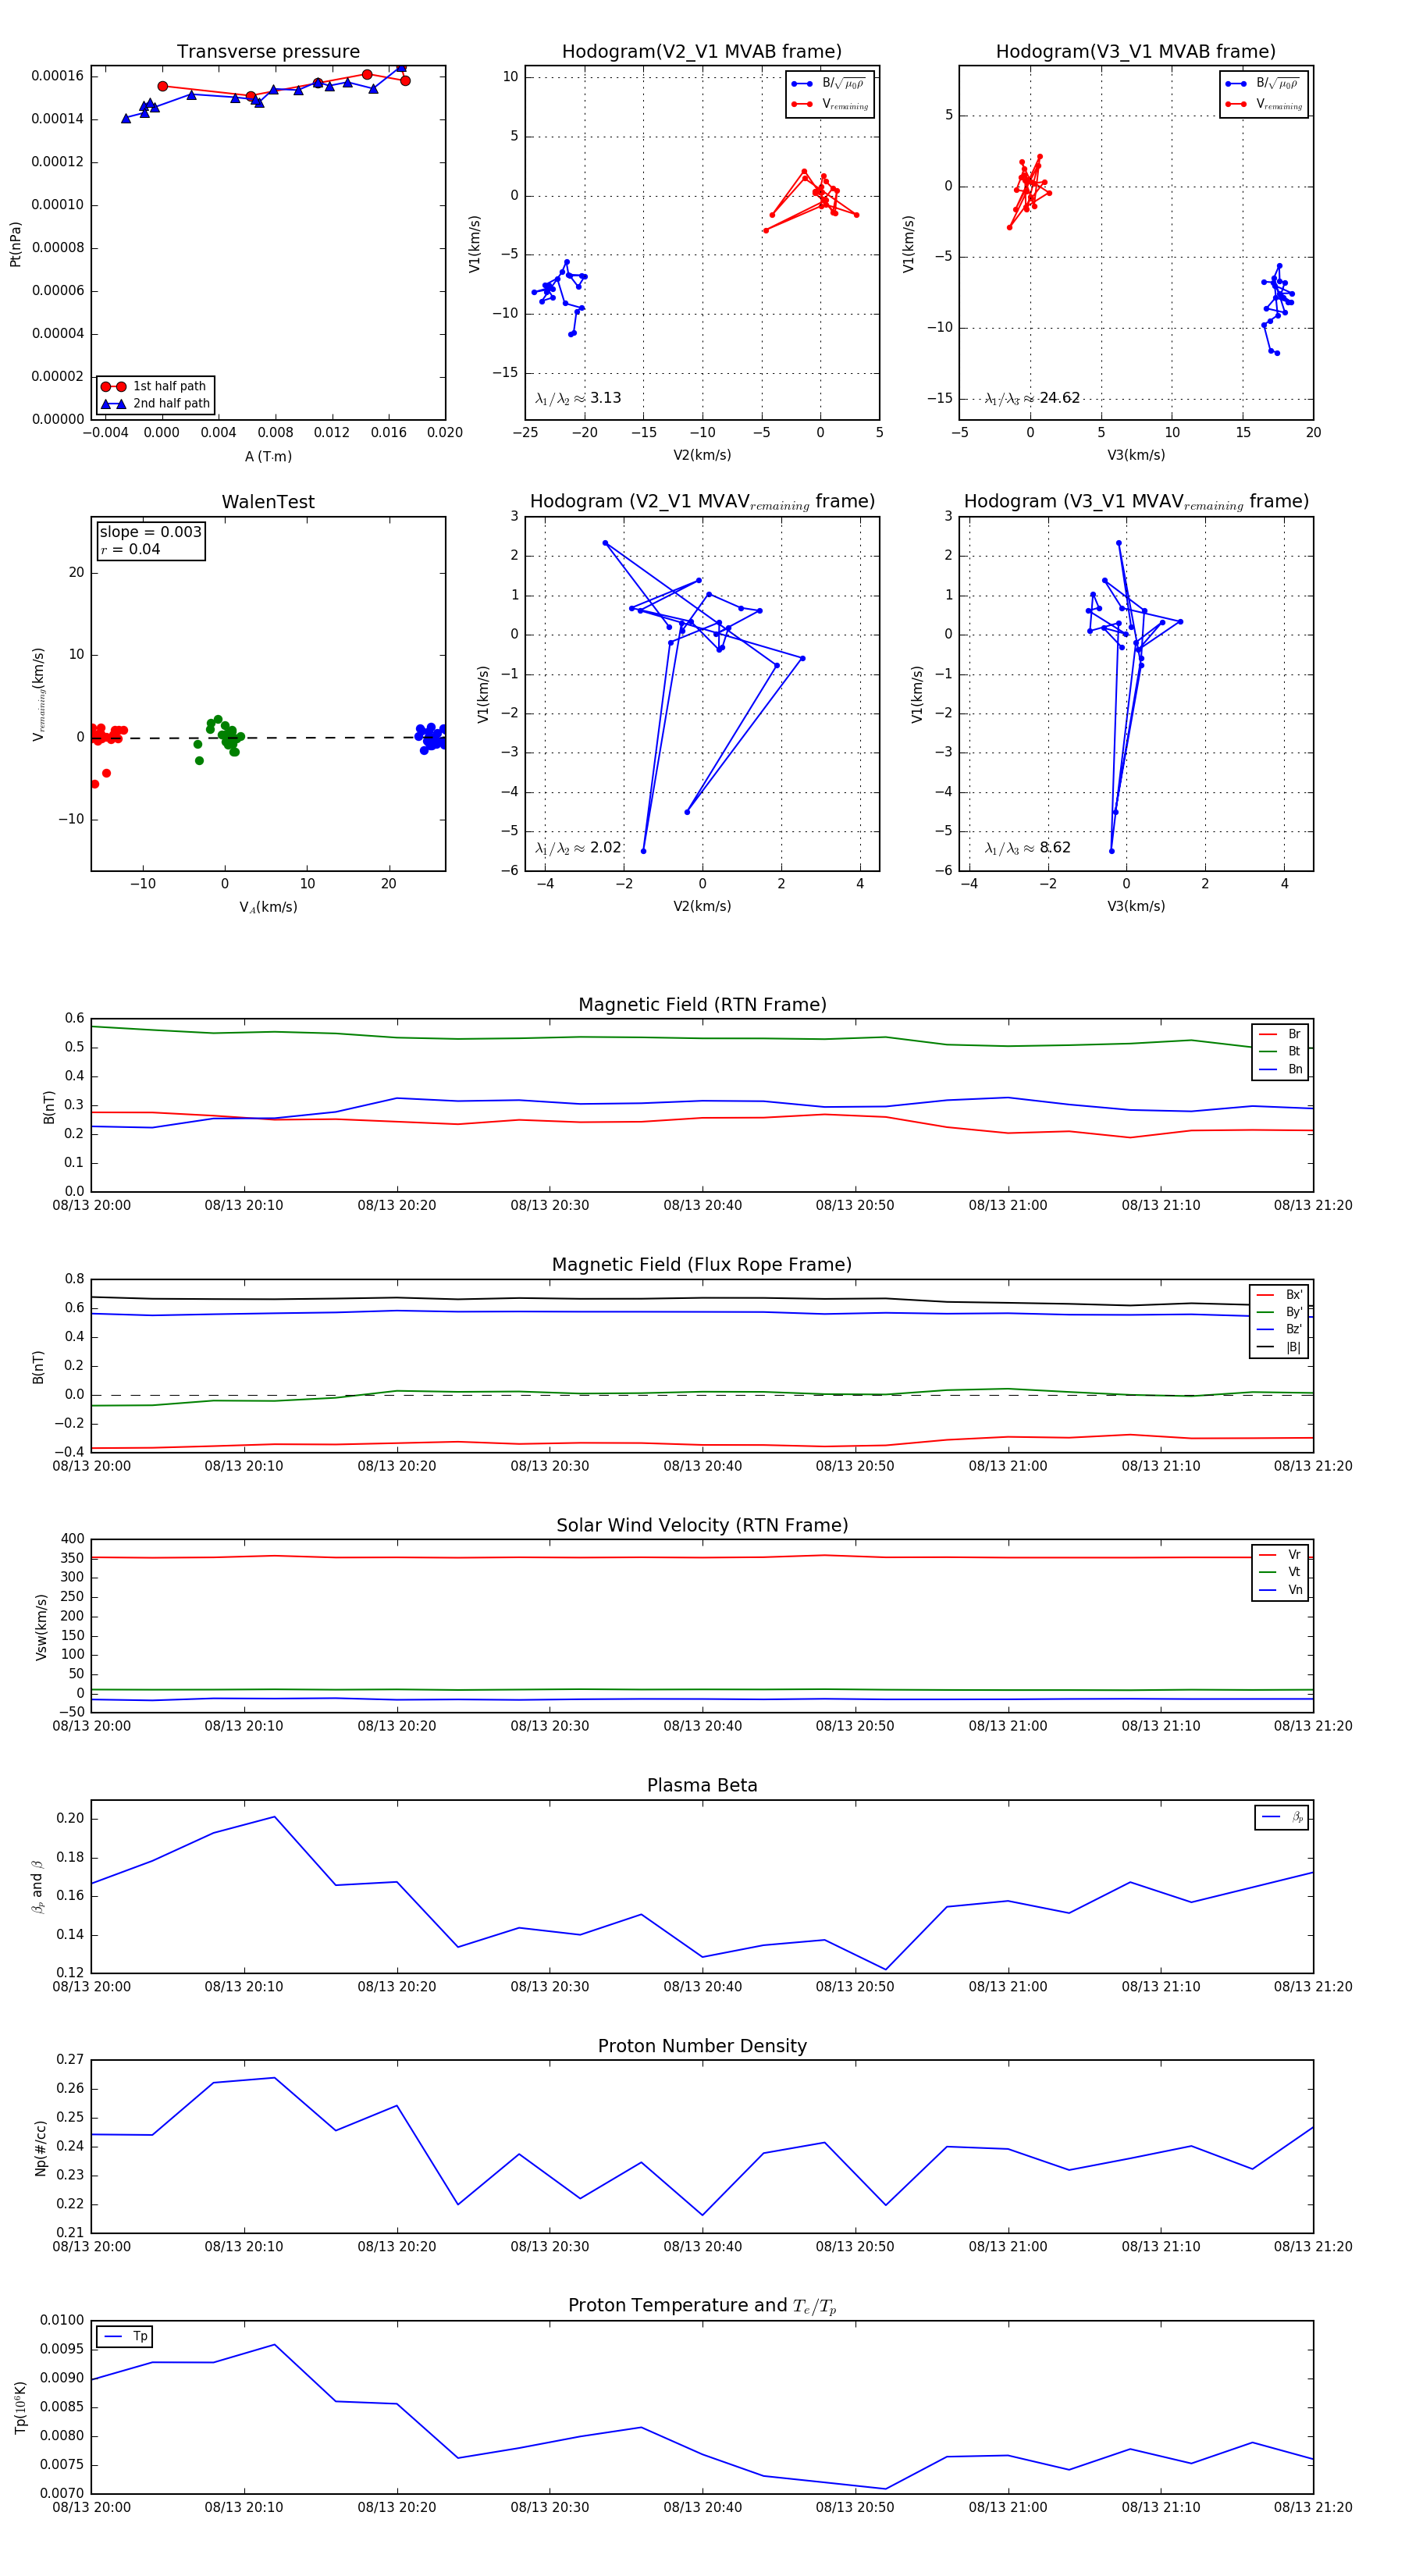
Task: Click the 'Transverse pressure' plot title
Action: pos(268,52)
